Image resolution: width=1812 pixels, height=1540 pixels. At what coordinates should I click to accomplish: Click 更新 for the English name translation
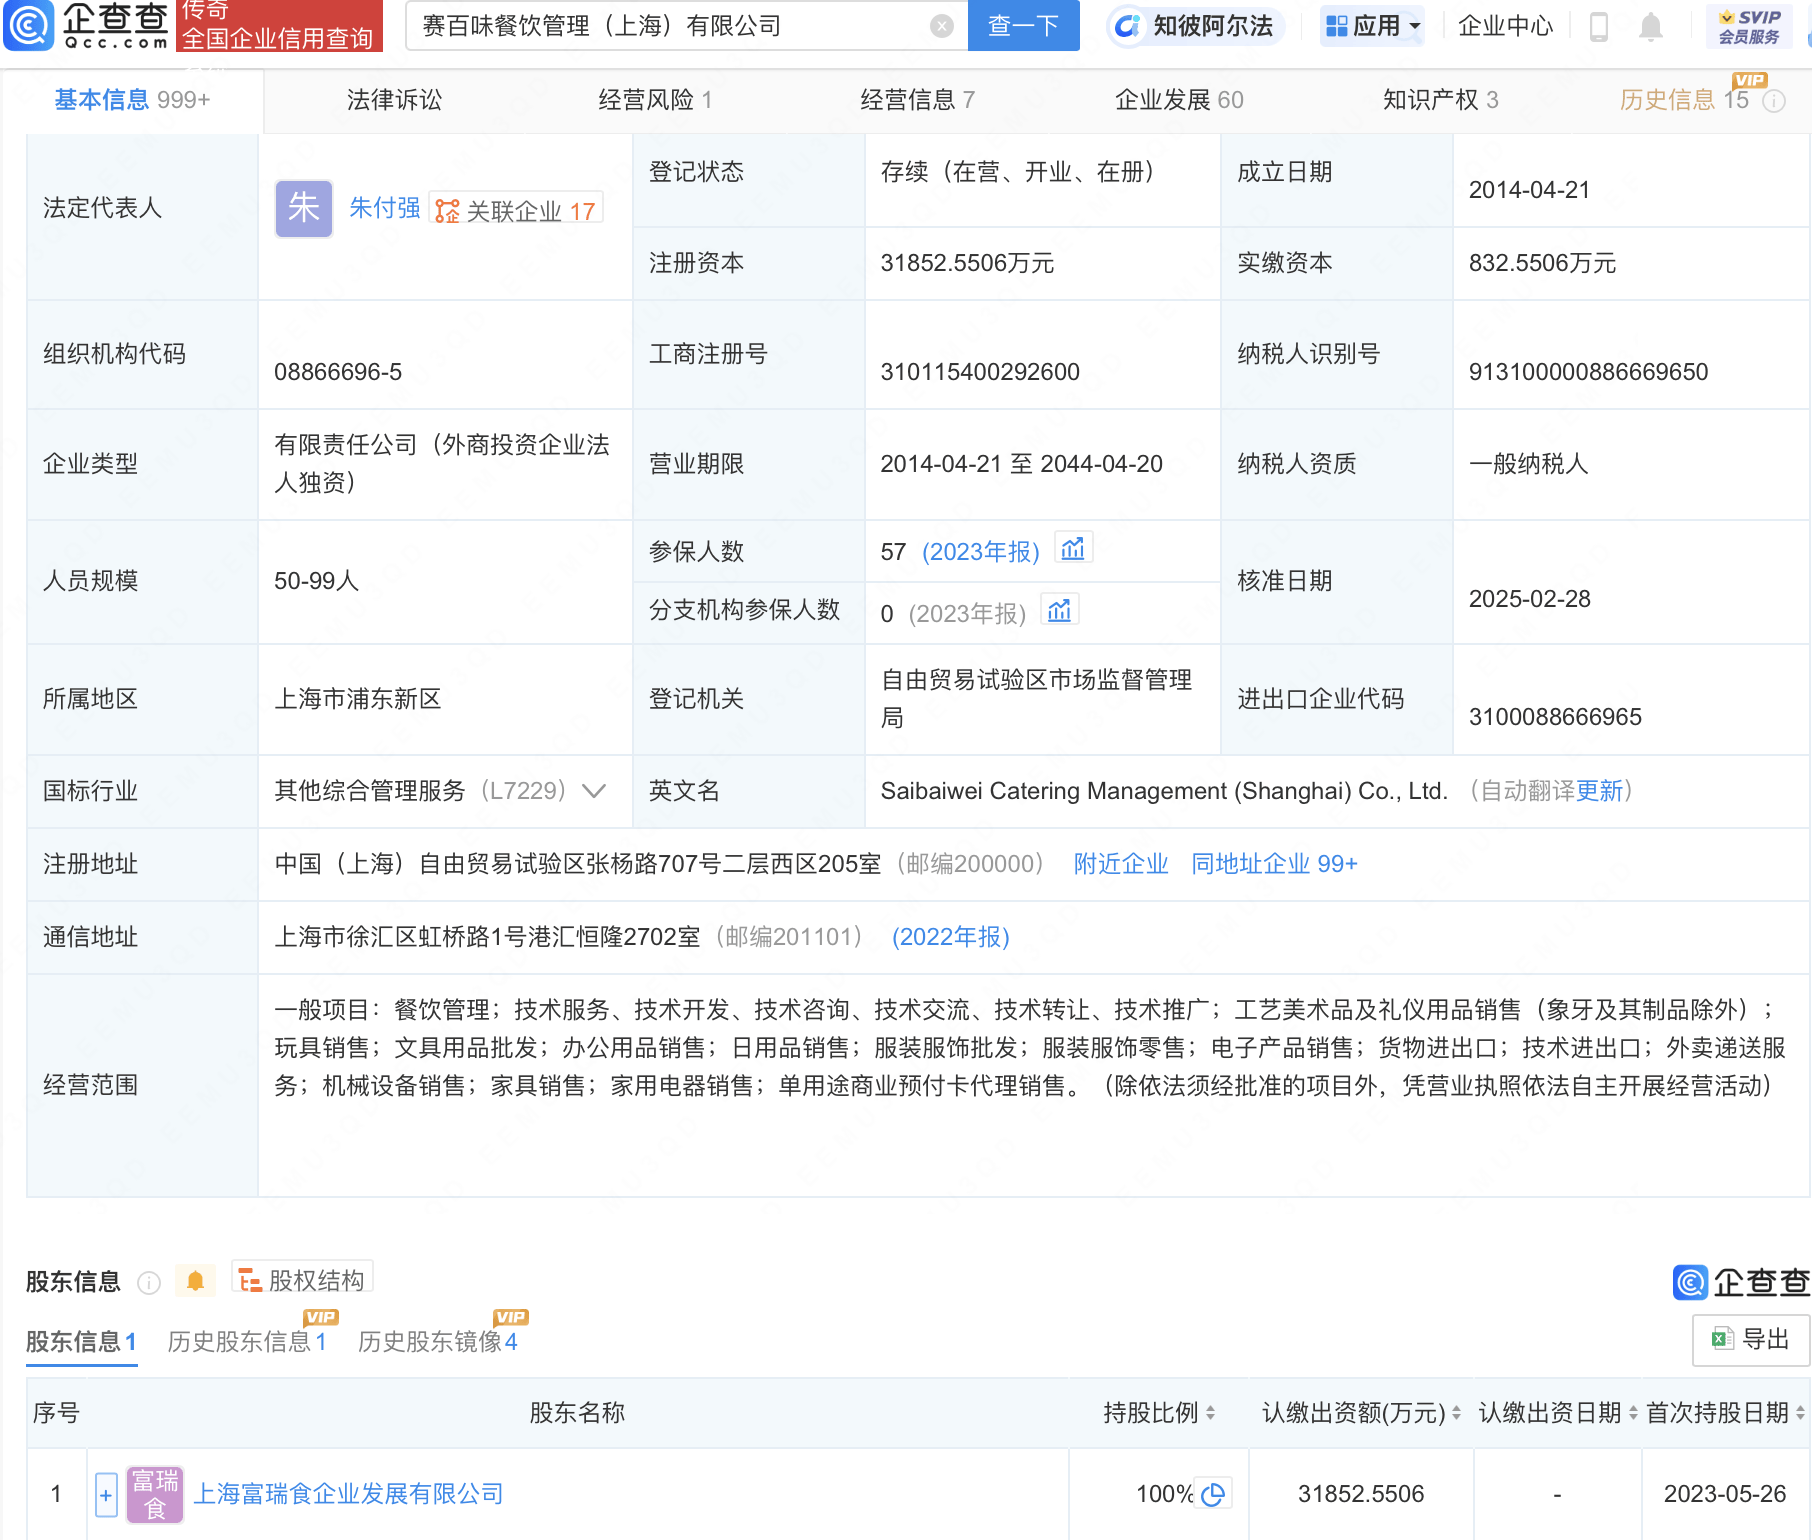point(1599,791)
